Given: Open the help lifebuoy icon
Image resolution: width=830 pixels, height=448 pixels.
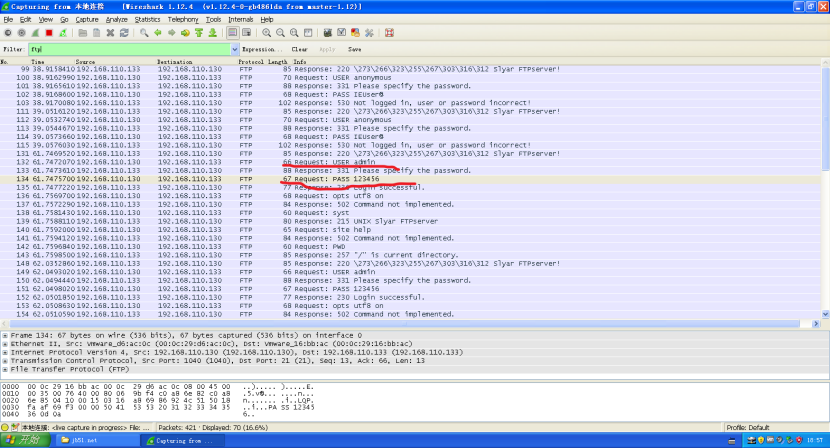Looking at the screenshot, I should coord(389,33).
